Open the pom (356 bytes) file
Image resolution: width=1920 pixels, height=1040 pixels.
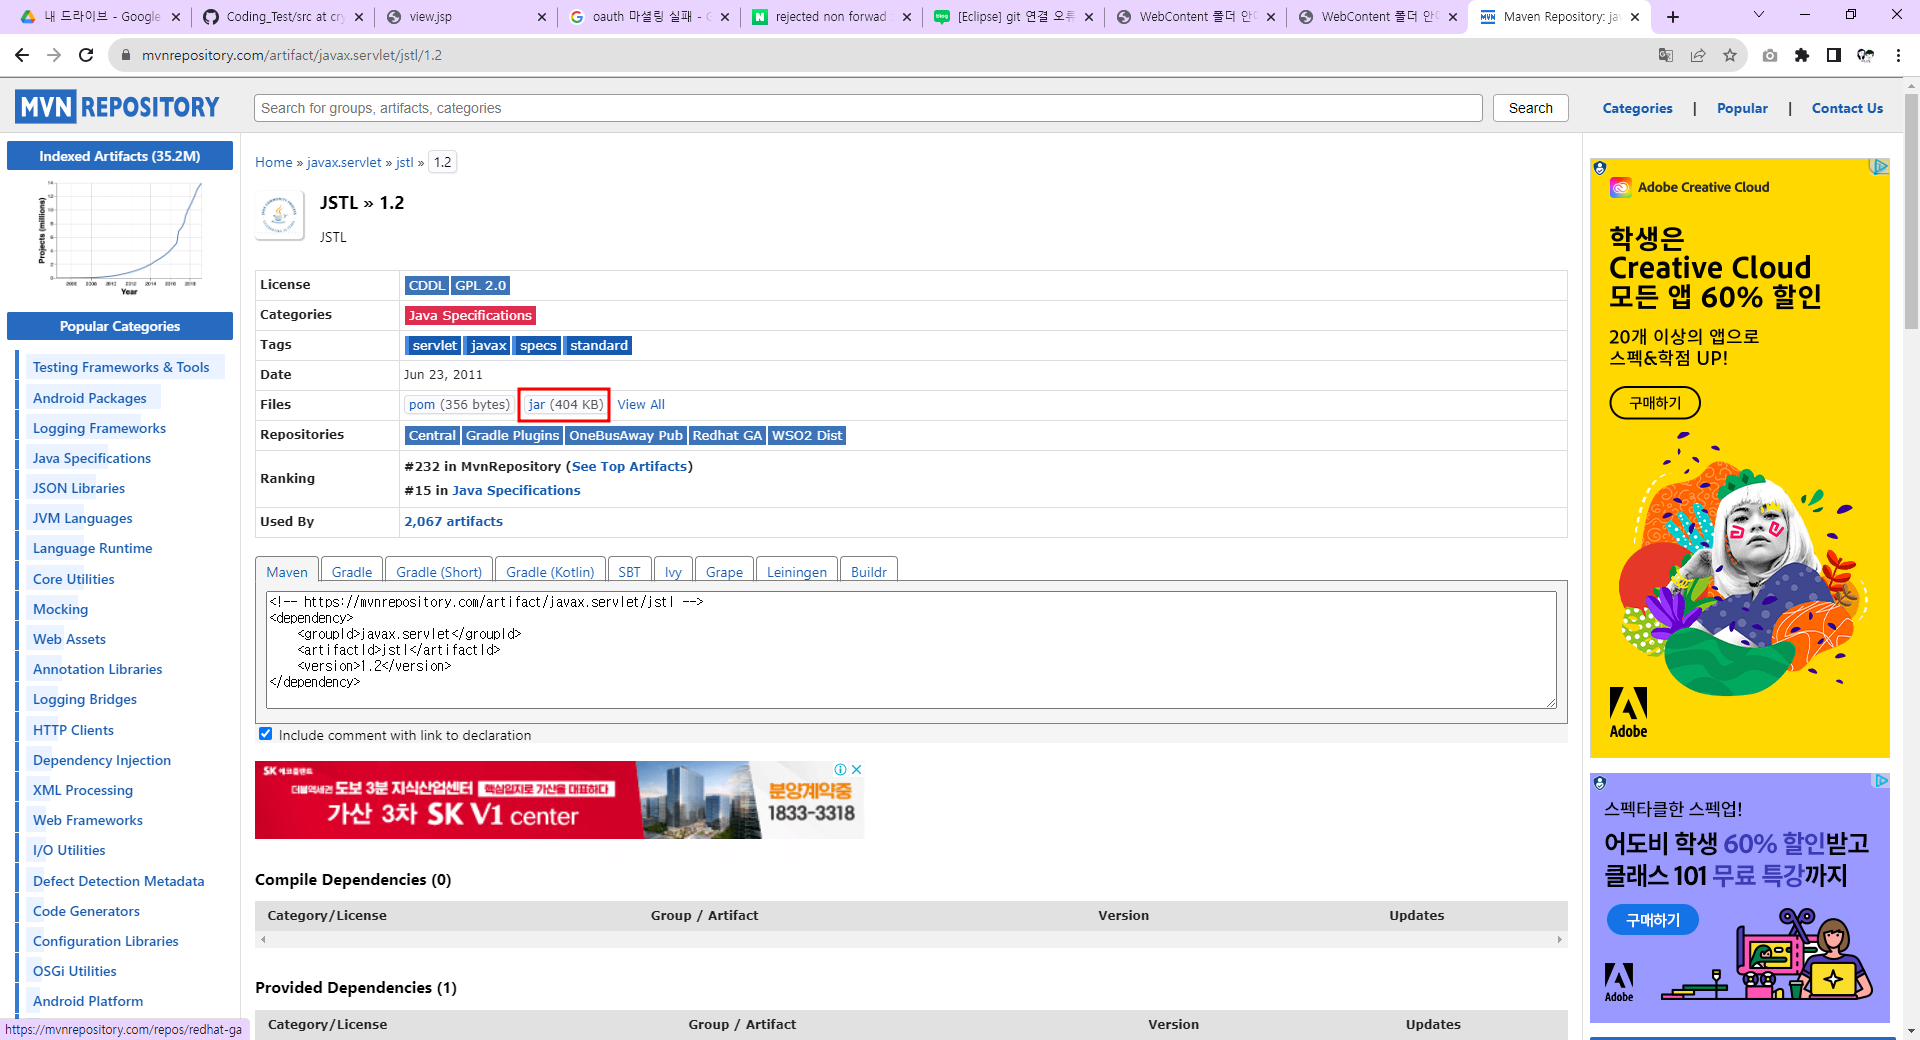coord(459,404)
